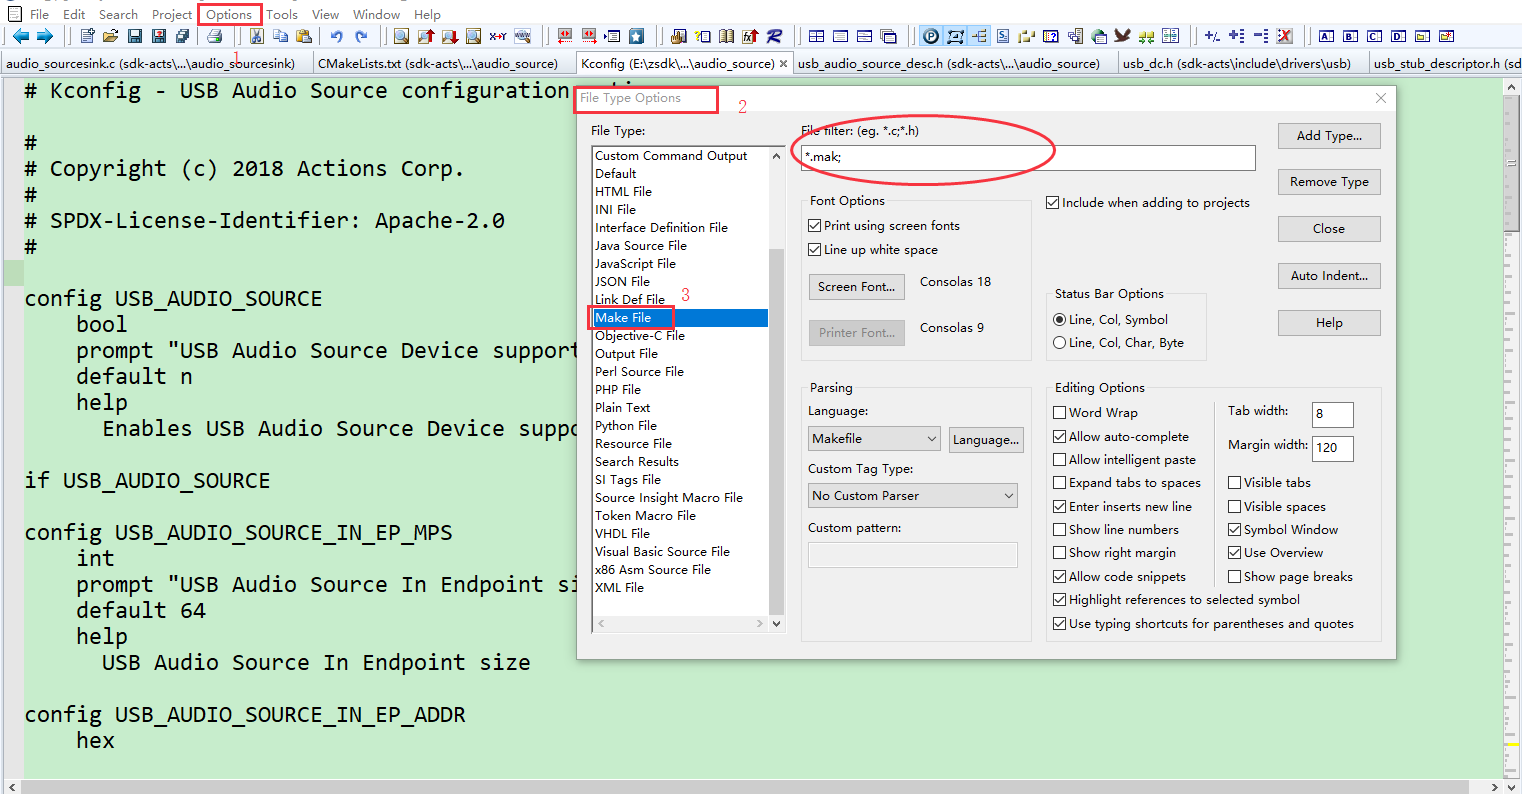This screenshot has width=1522, height=794.
Task: Select the Line, Col, Char, Byte radio button
Action: [x=1060, y=343]
